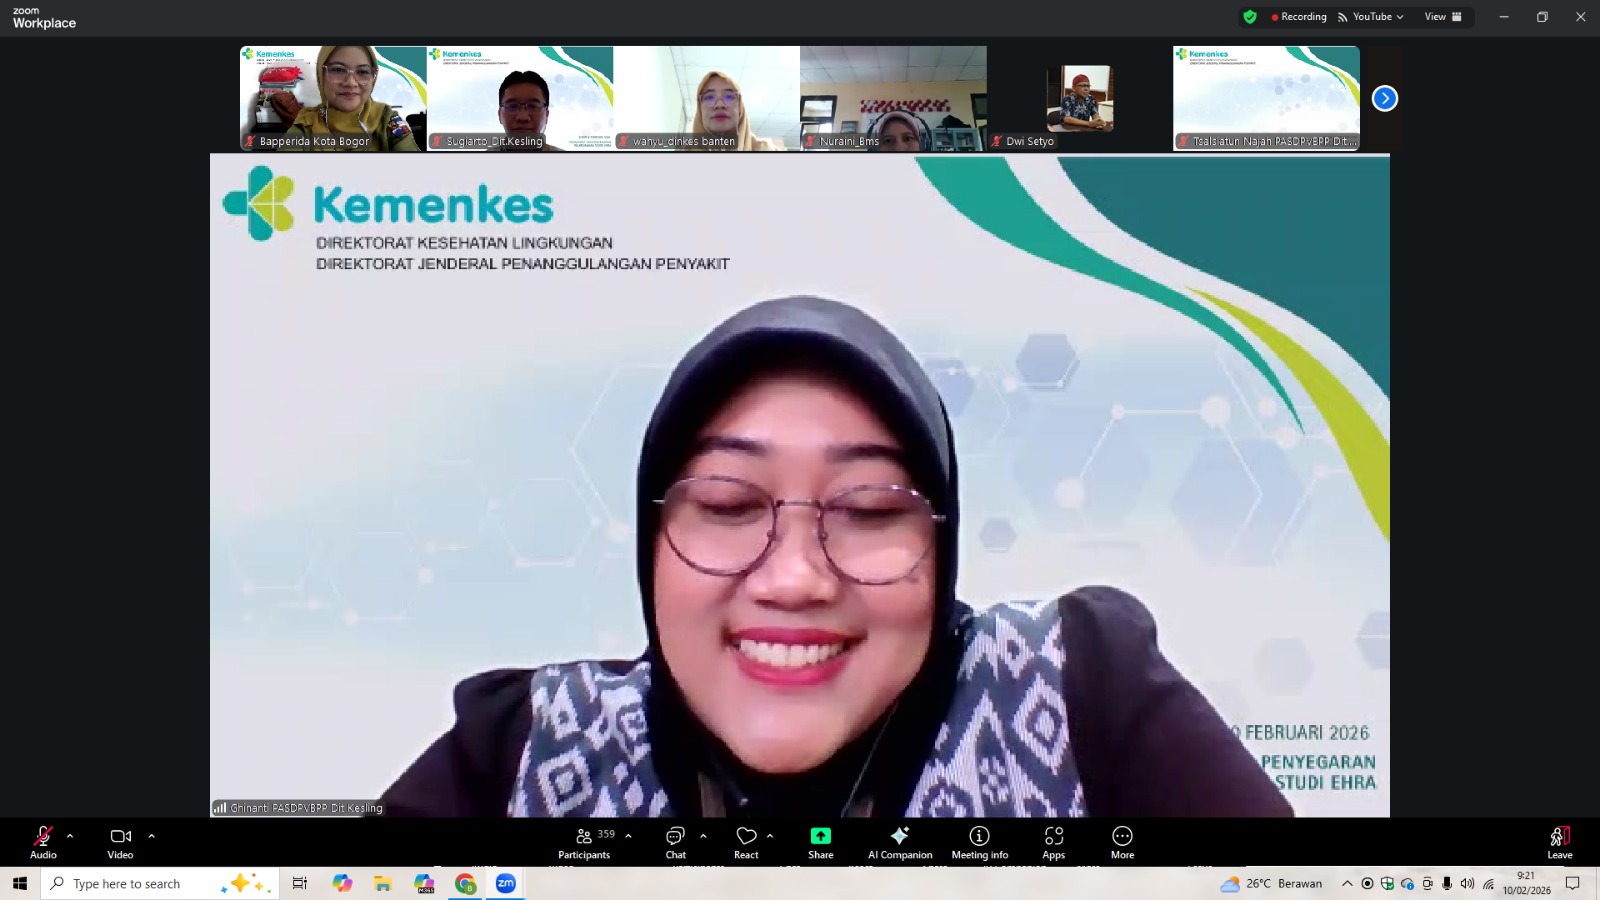1600x900 pixels.
Task: Click the green Share screen button
Action: click(x=820, y=841)
